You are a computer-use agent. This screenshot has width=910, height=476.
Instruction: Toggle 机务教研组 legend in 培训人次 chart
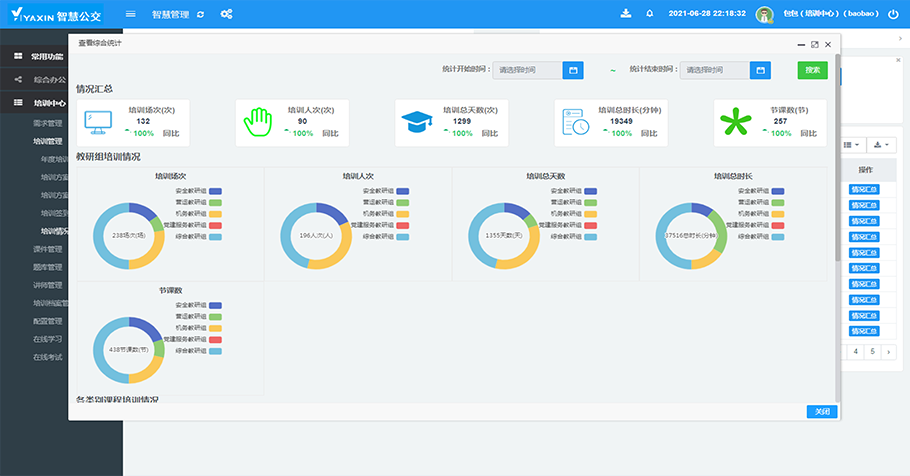click(403, 214)
